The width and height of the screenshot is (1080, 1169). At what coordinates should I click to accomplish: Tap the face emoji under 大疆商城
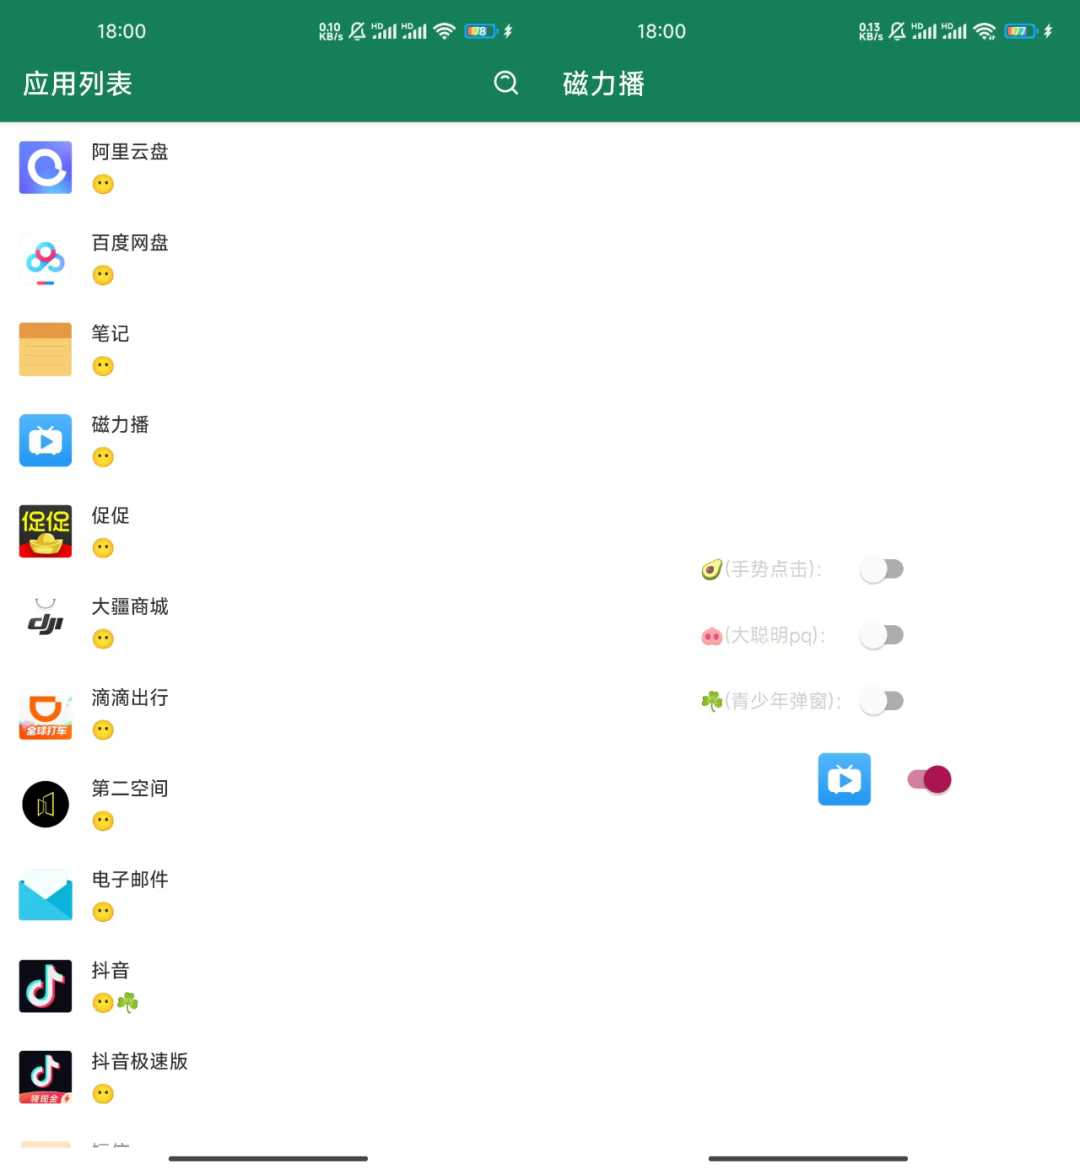pos(103,639)
